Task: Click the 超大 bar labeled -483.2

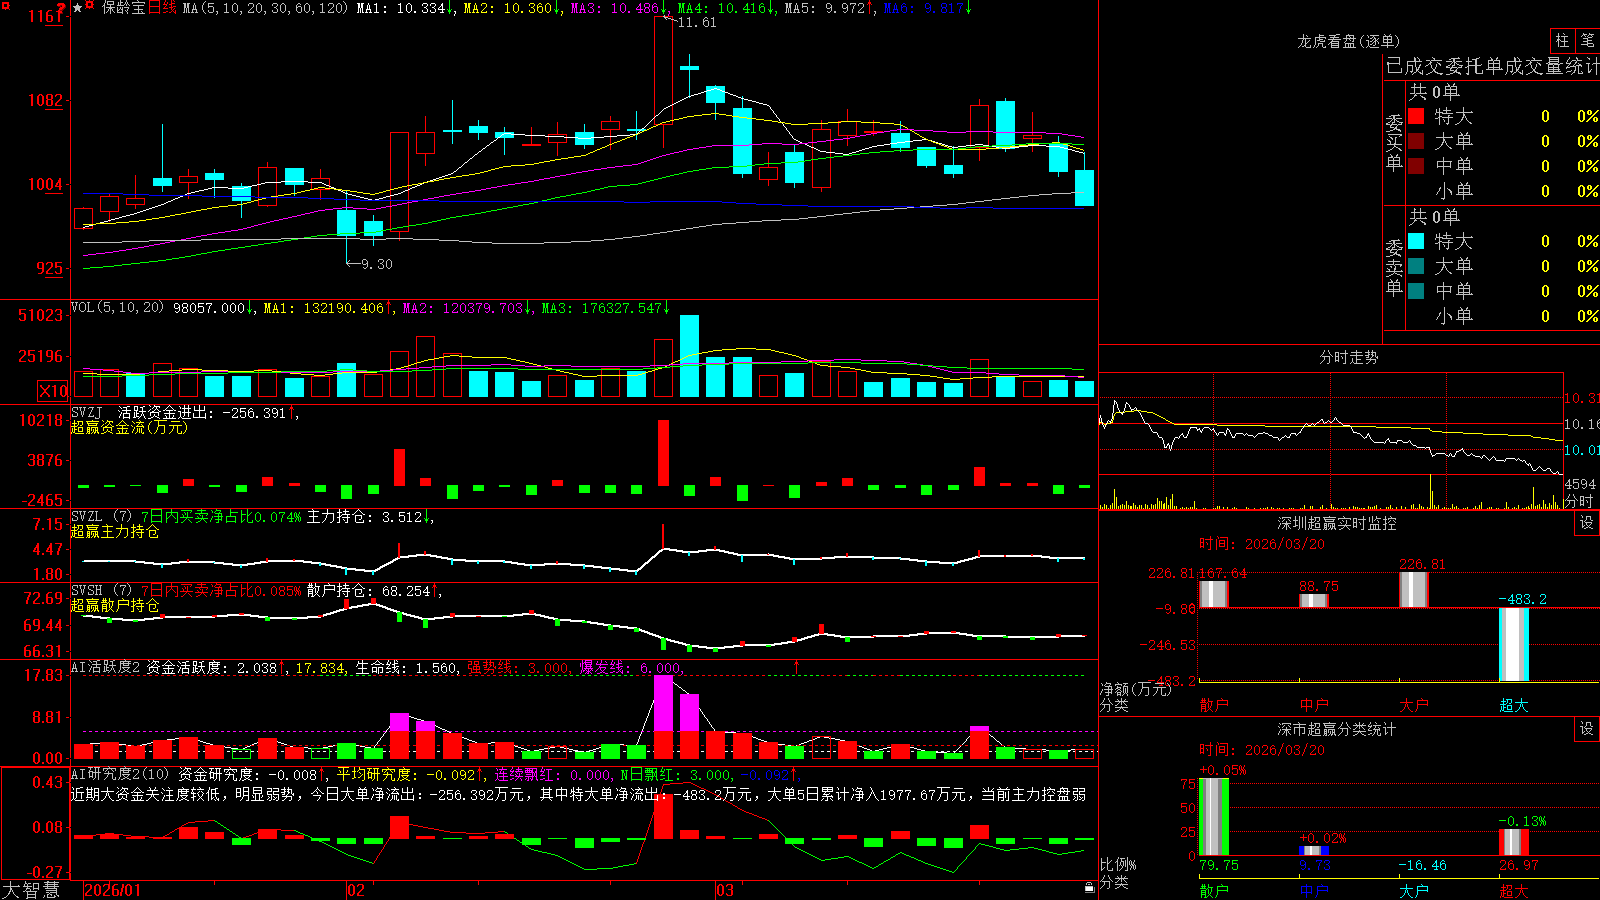Action: pyautogui.click(x=1514, y=645)
